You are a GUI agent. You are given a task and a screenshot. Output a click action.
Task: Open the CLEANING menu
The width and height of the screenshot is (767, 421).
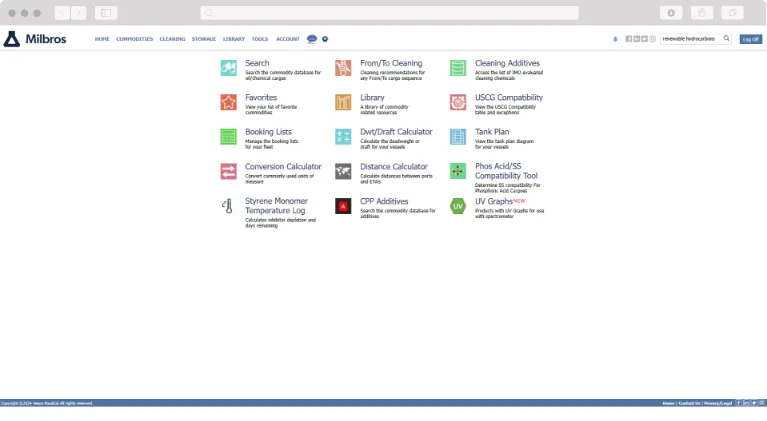[172, 39]
